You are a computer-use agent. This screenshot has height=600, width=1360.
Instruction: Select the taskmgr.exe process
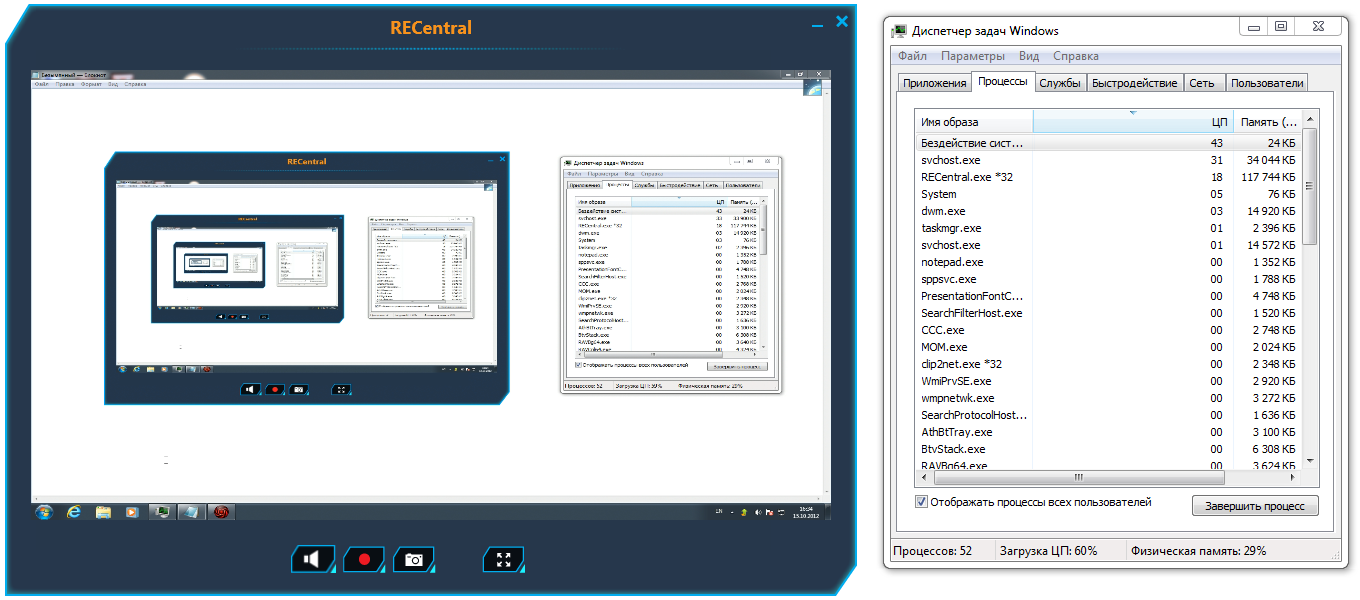[1109, 228]
